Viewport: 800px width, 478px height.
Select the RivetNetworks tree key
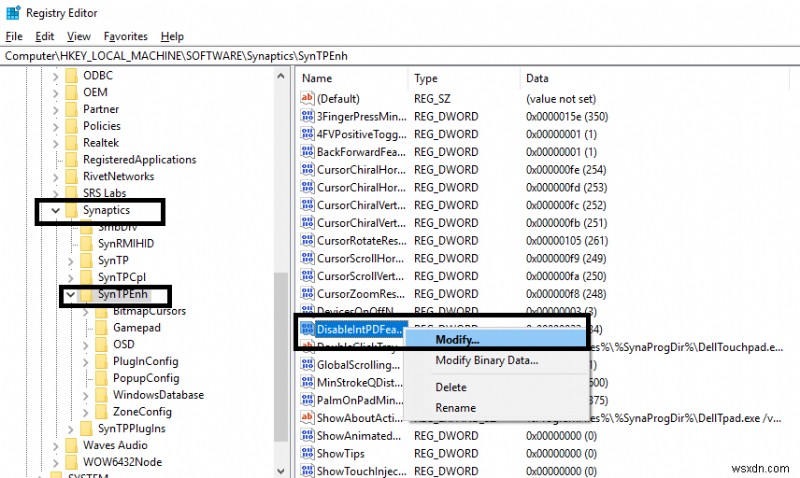click(x=118, y=176)
